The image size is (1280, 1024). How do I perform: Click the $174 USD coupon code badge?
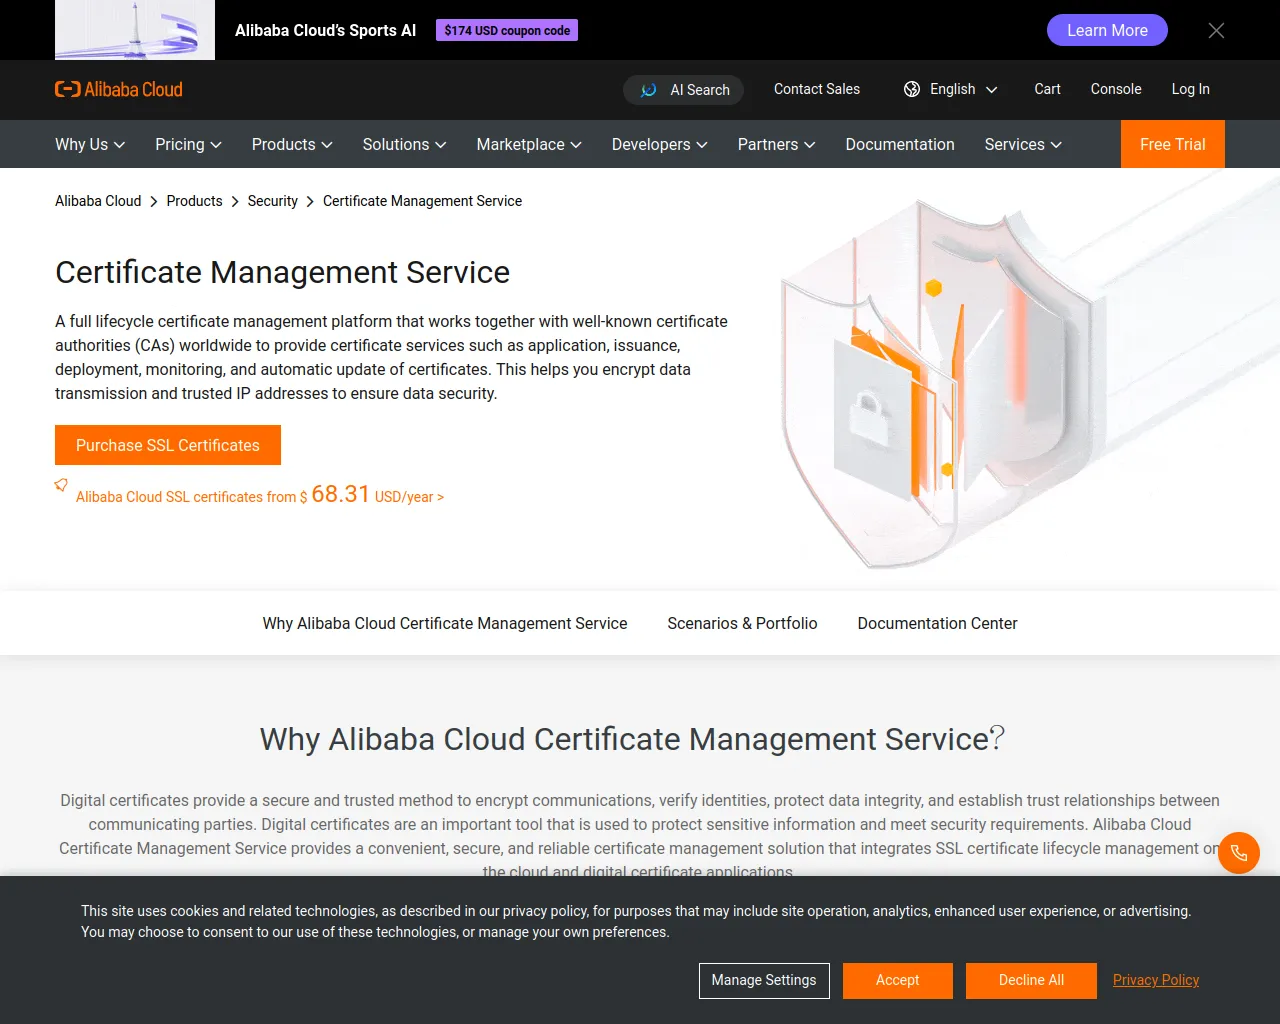point(507,30)
